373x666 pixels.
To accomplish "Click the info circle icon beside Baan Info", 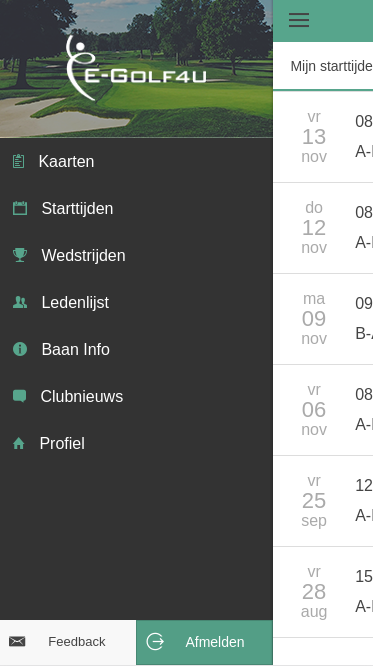I will (20, 349).
